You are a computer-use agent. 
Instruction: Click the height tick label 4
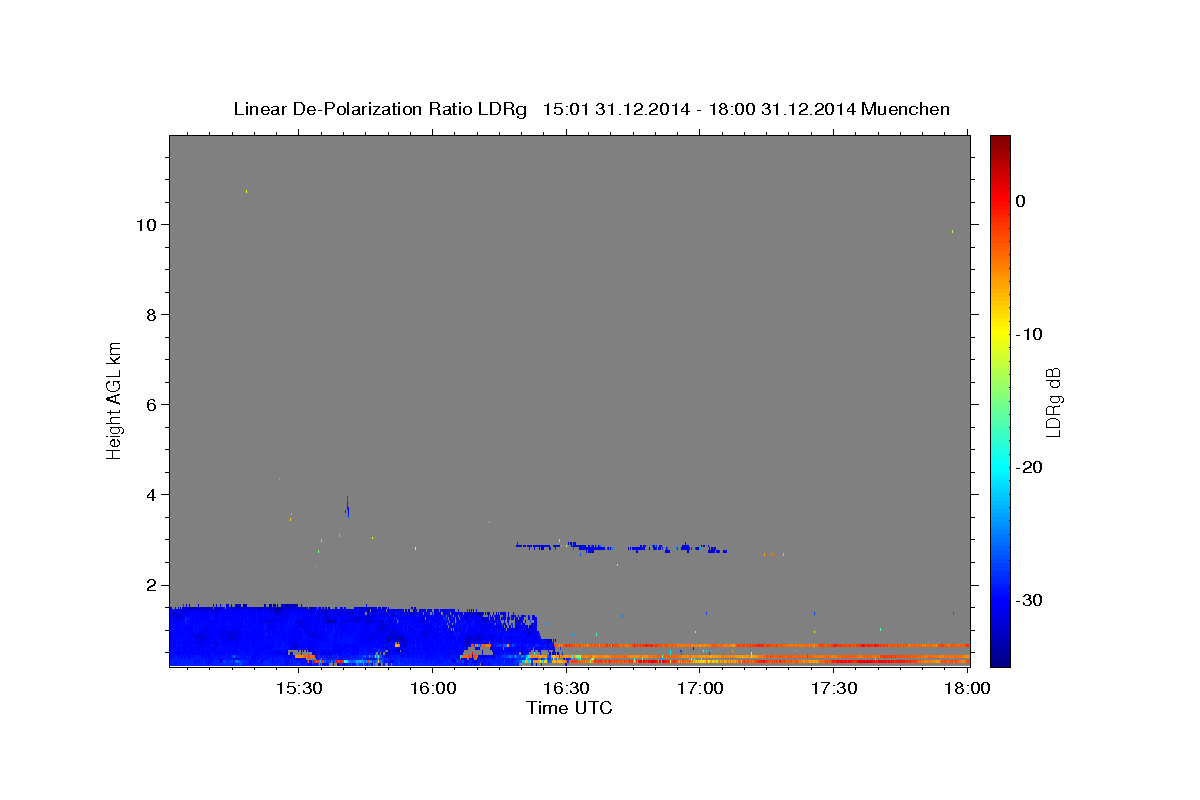tap(154, 494)
